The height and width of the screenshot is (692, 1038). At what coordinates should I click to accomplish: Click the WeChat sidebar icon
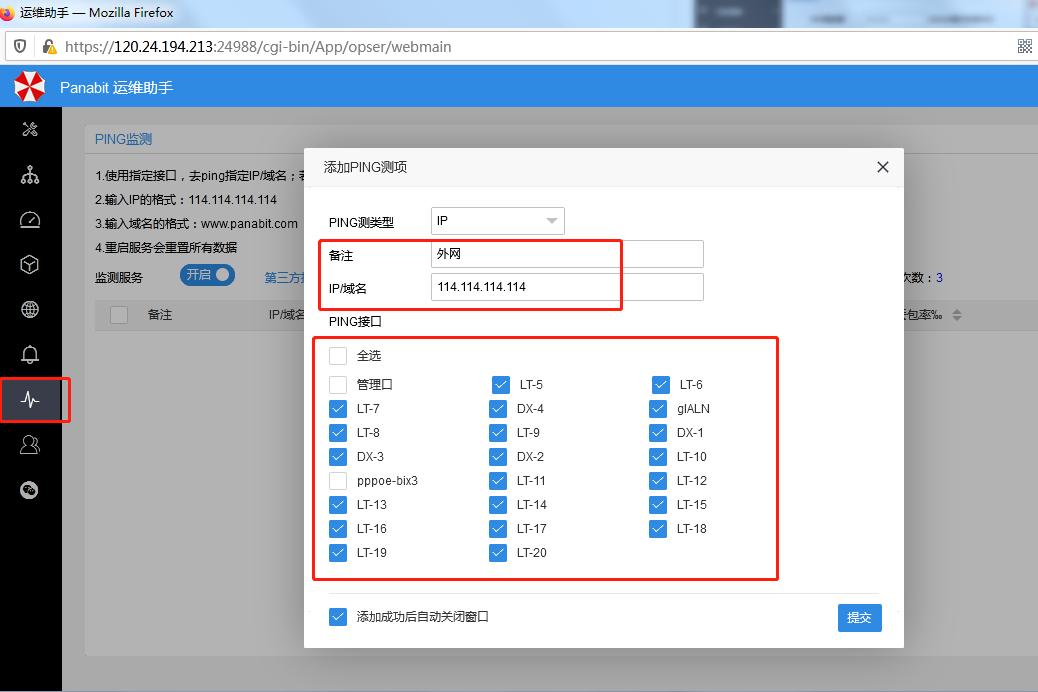(x=30, y=490)
